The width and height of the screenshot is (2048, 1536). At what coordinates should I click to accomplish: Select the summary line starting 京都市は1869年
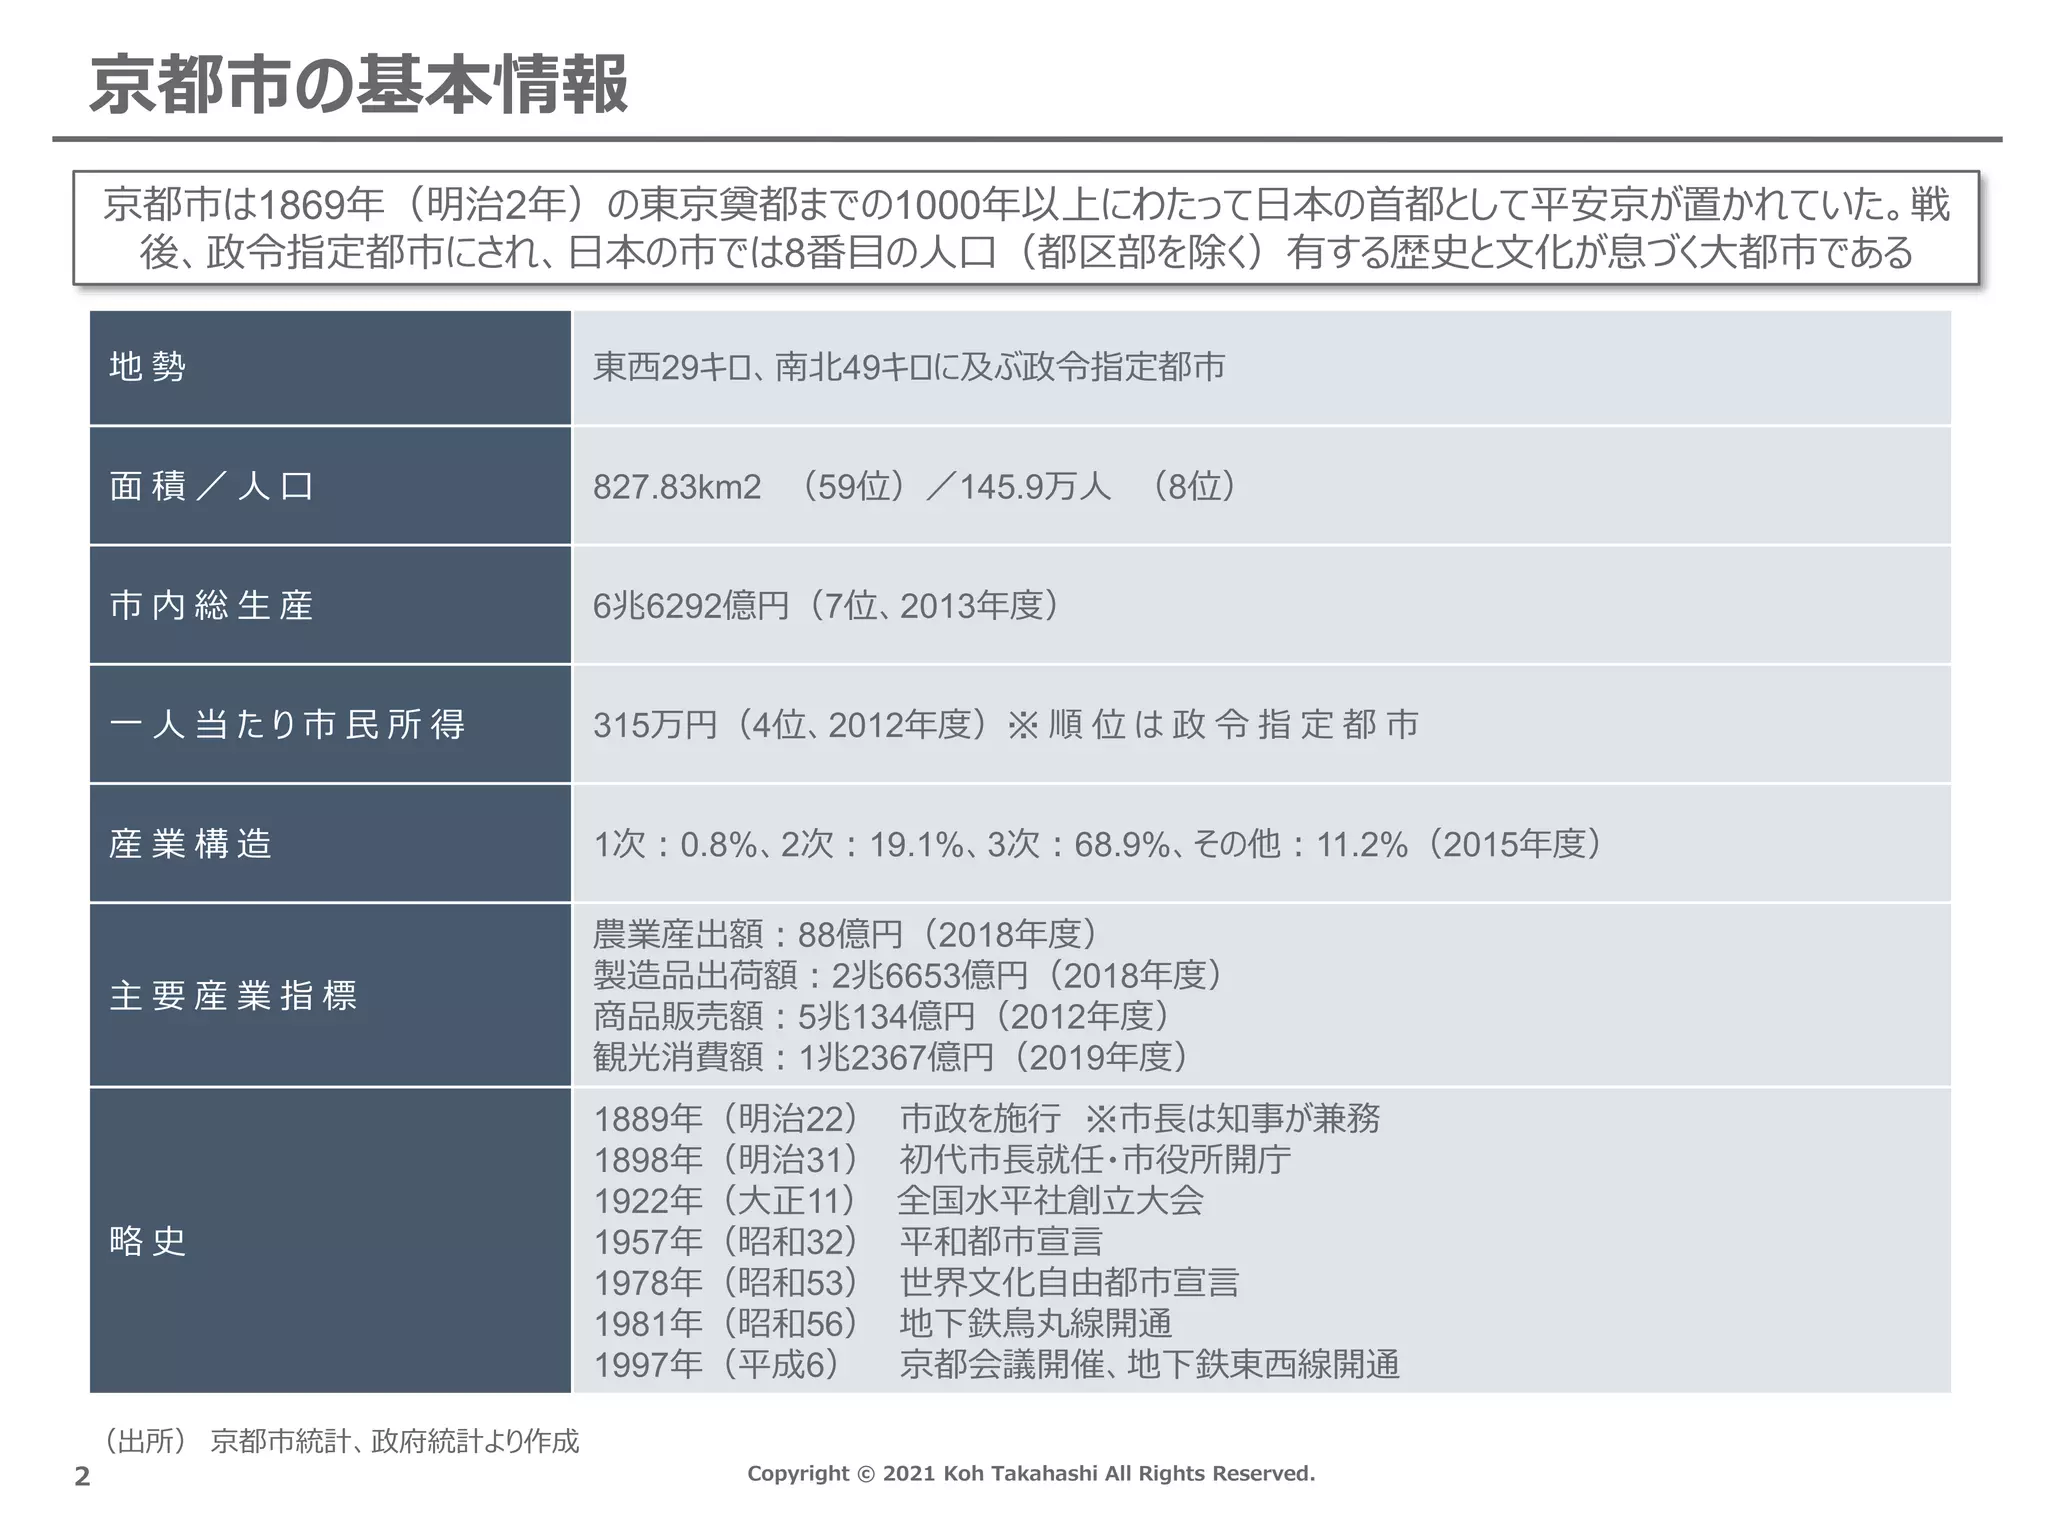click(x=1027, y=204)
